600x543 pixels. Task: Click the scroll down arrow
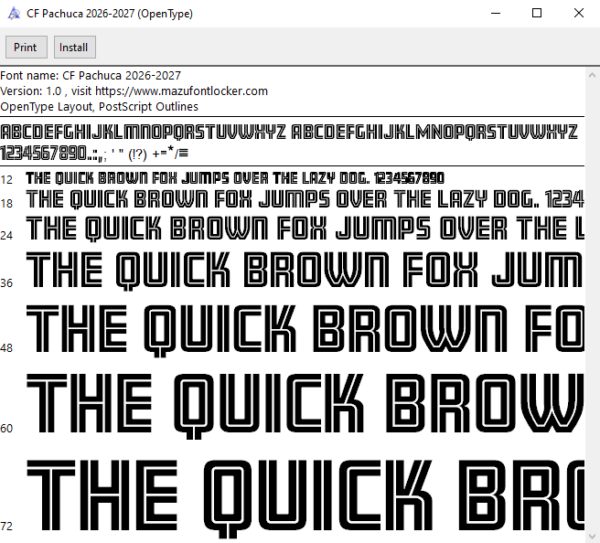click(x=592, y=536)
